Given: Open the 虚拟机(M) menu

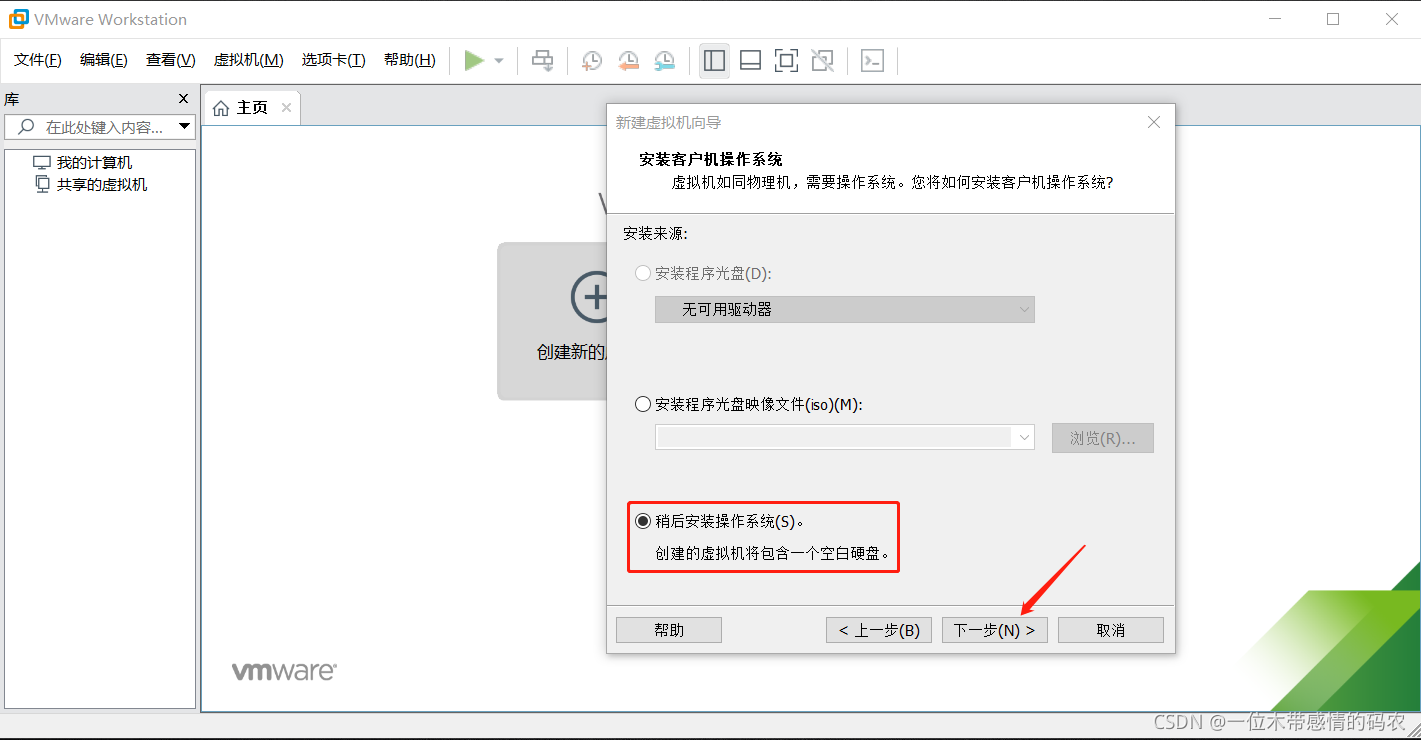Looking at the screenshot, I should click(x=248, y=60).
